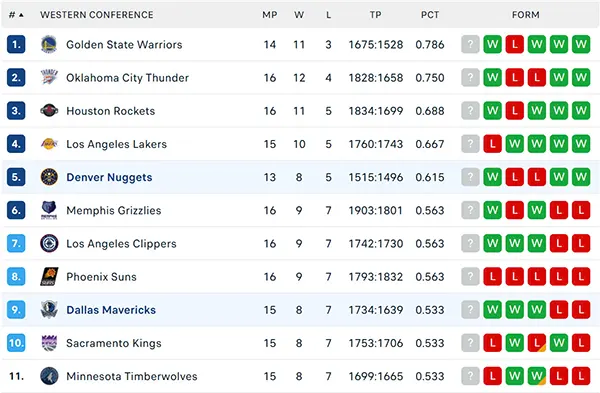600x393 pixels.
Task: Click the Golden State Warriors logo
Action: click(x=49, y=44)
